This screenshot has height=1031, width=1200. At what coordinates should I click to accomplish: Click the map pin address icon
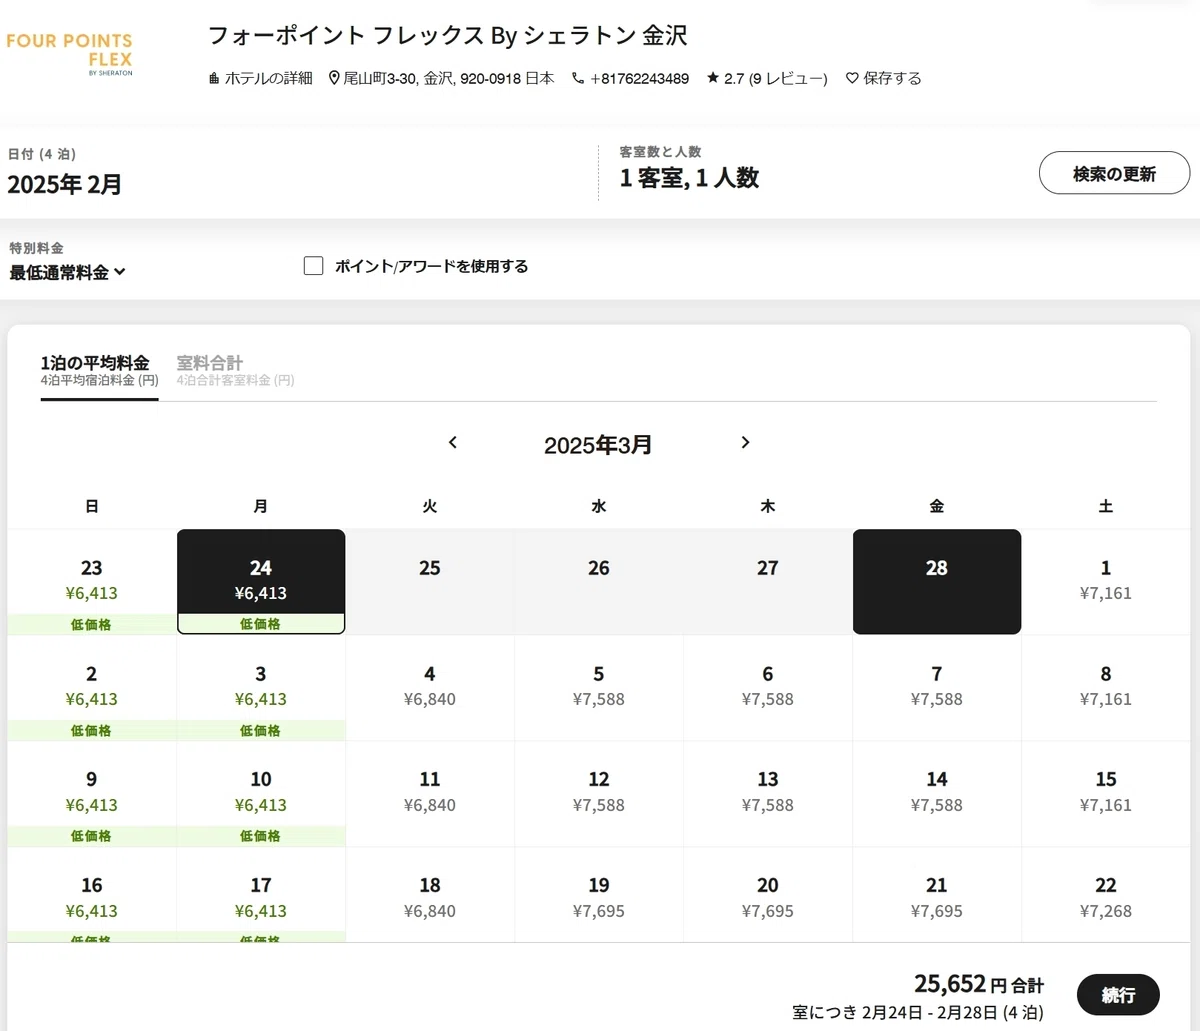click(334, 78)
